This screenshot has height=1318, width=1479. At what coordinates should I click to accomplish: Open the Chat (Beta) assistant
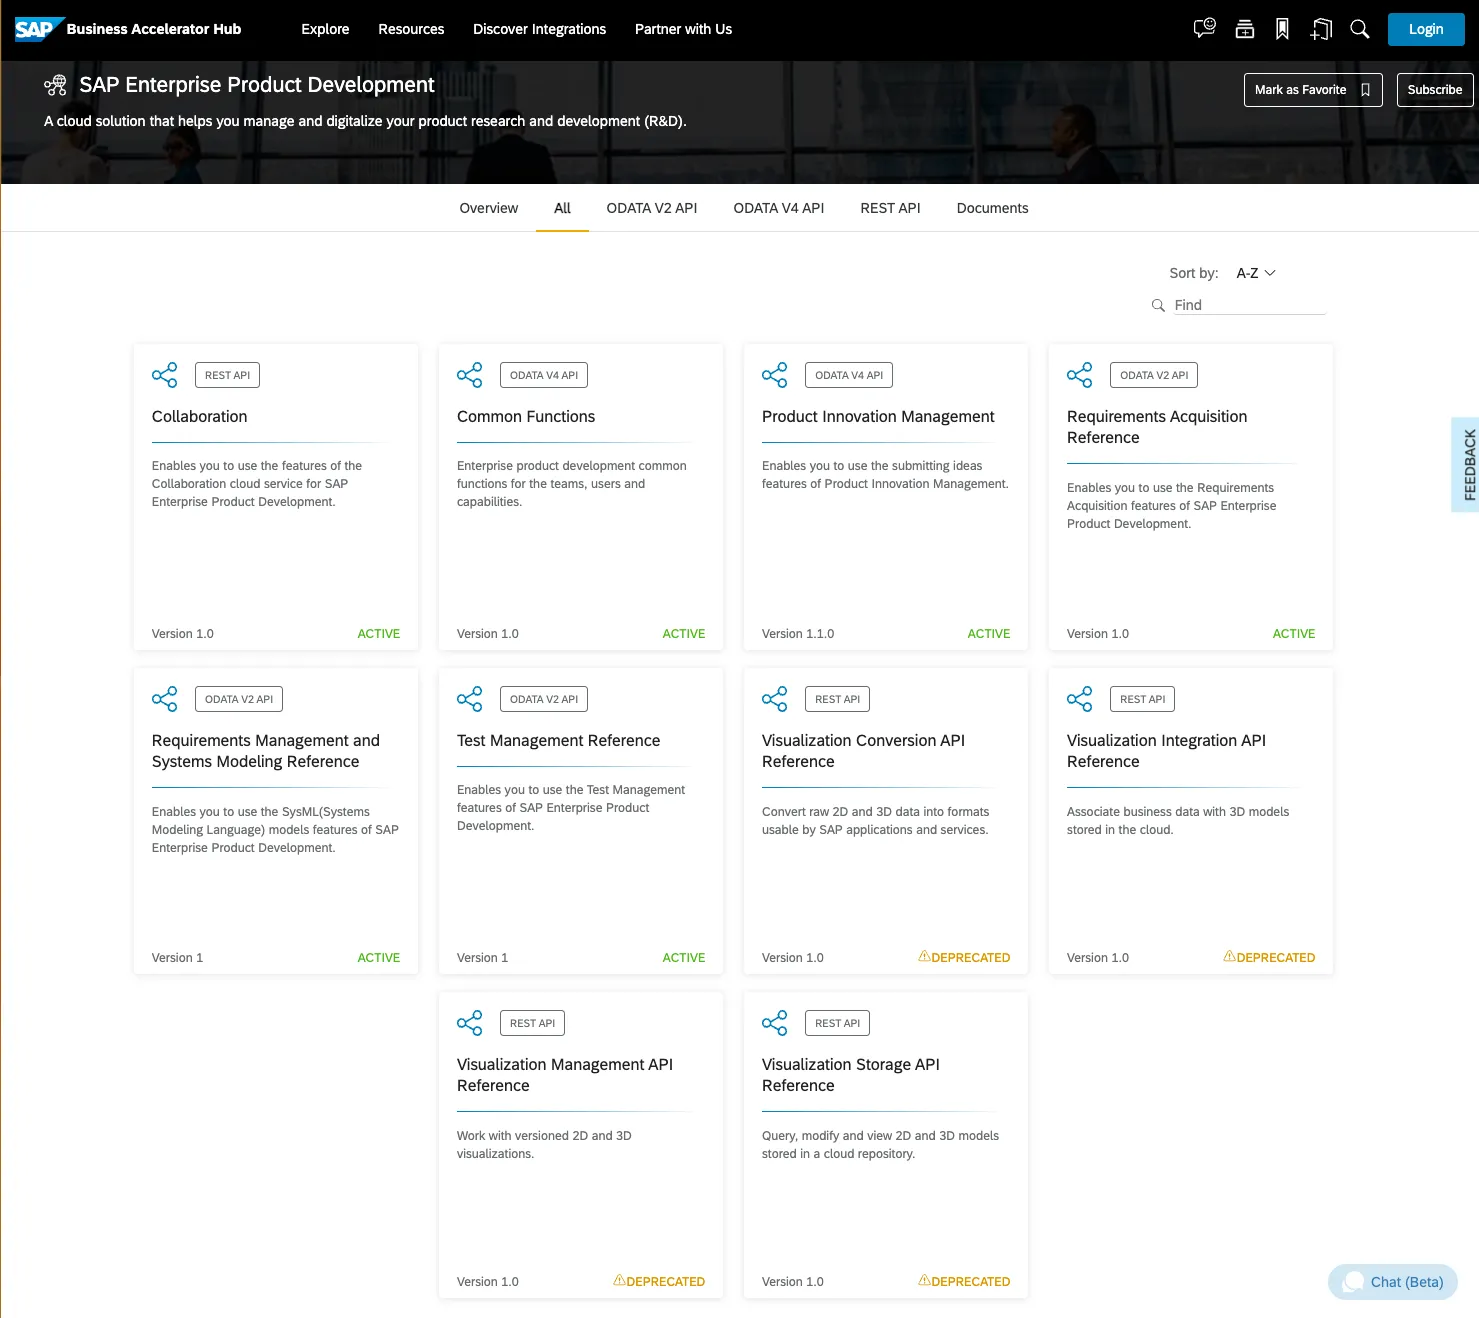tap(1393, 1282)
